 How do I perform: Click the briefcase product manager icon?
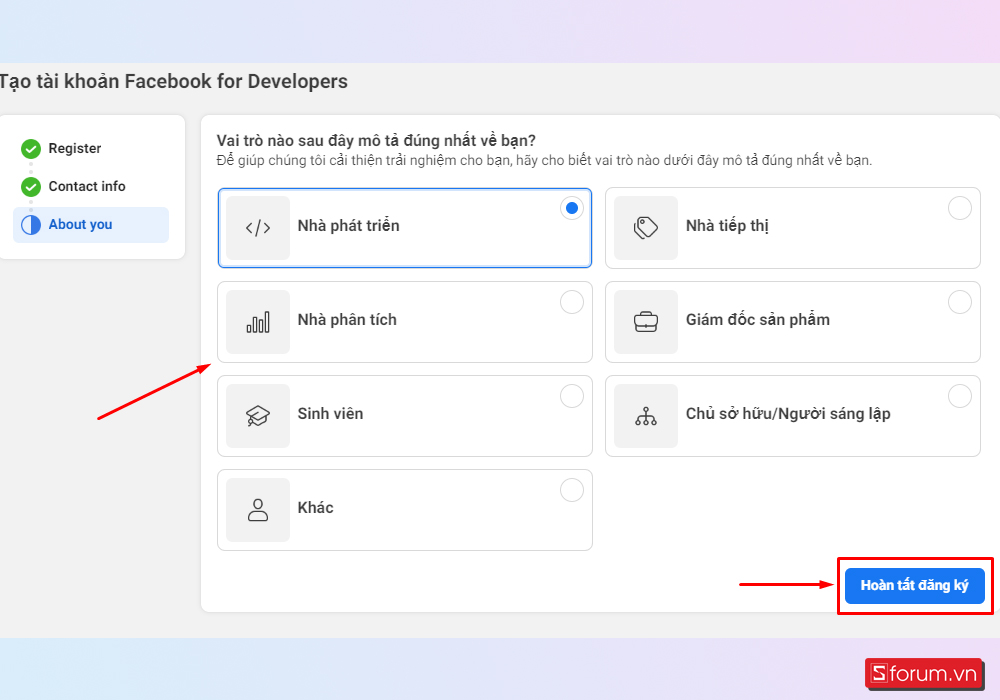coord(646,322)
